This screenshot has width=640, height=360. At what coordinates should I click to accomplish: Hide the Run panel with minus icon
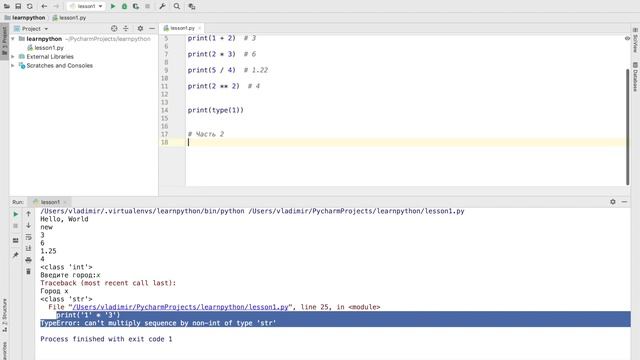[624, 202]
